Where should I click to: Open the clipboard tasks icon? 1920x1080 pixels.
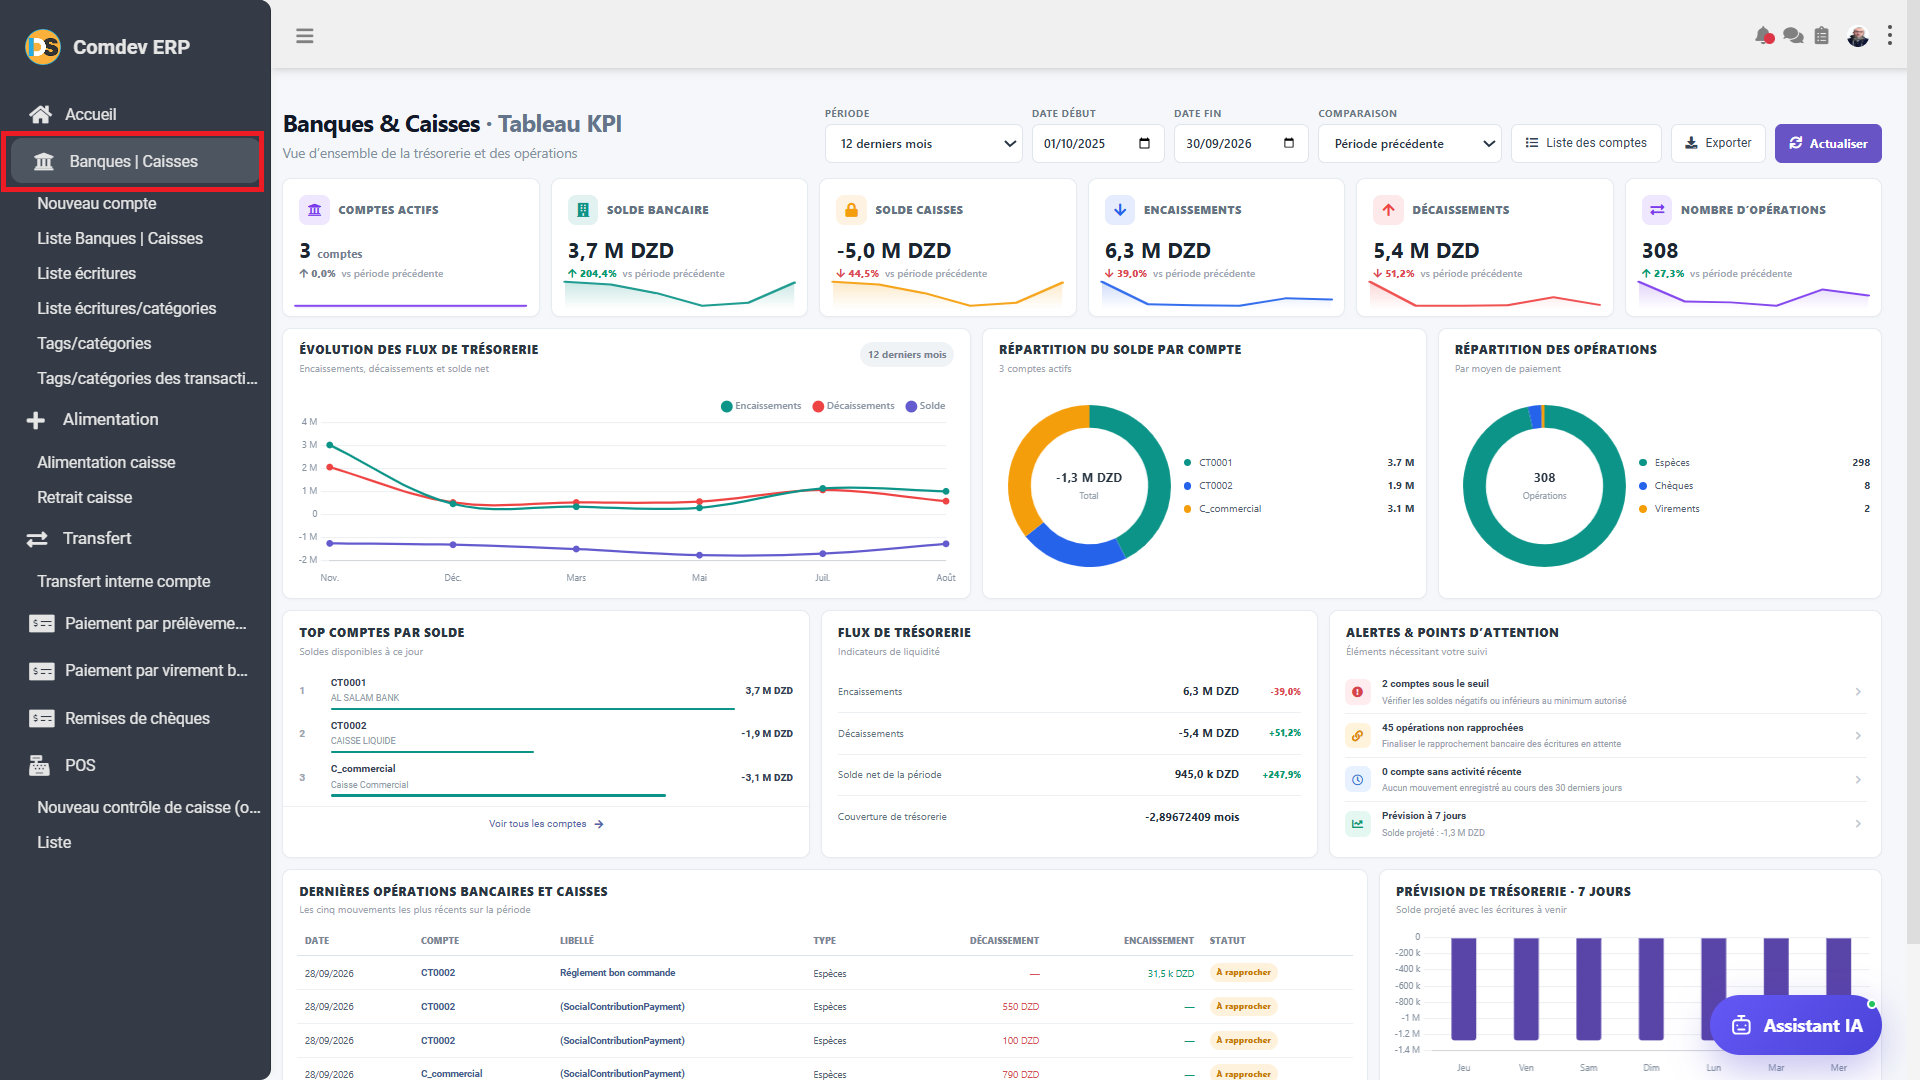point(1822,36)
